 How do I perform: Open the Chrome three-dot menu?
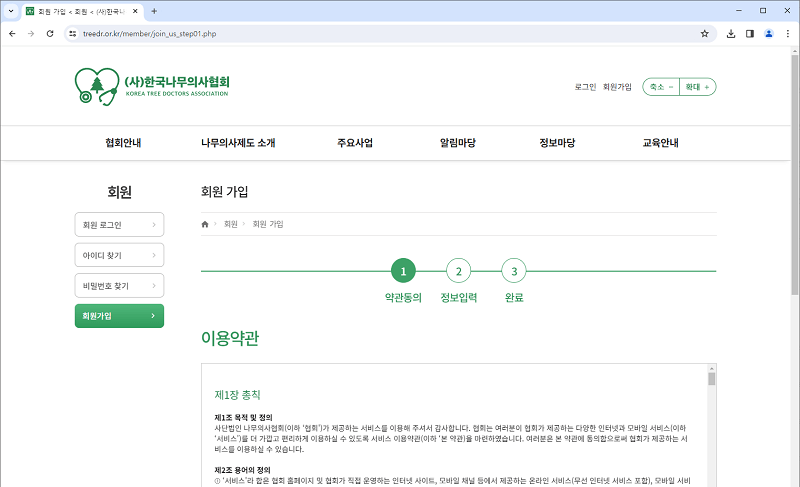click(788, 34)
